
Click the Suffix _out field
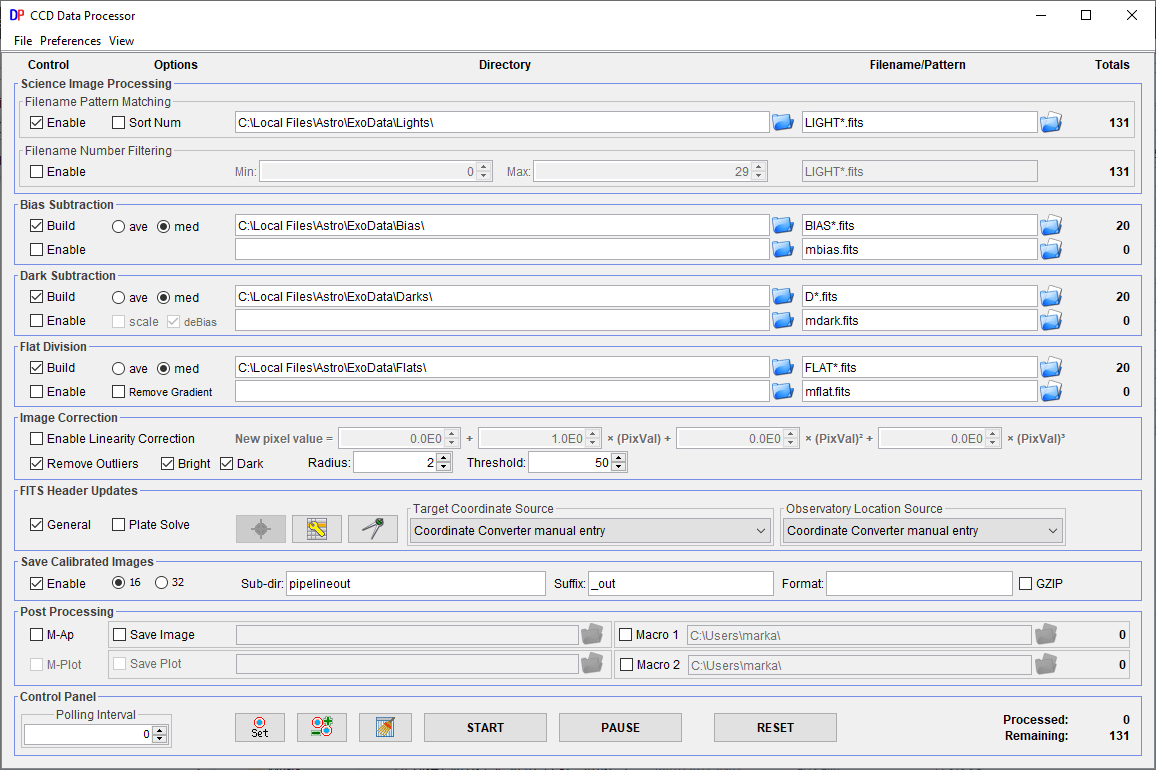(x=681, y=583)
